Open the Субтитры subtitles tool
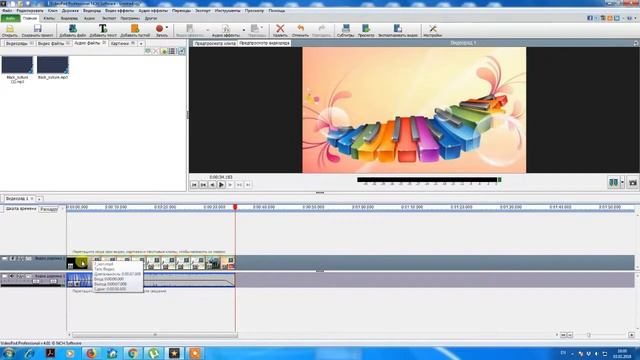Image resolution: width=640 pixels, height=360 pixels. click(x=345, y=30)
